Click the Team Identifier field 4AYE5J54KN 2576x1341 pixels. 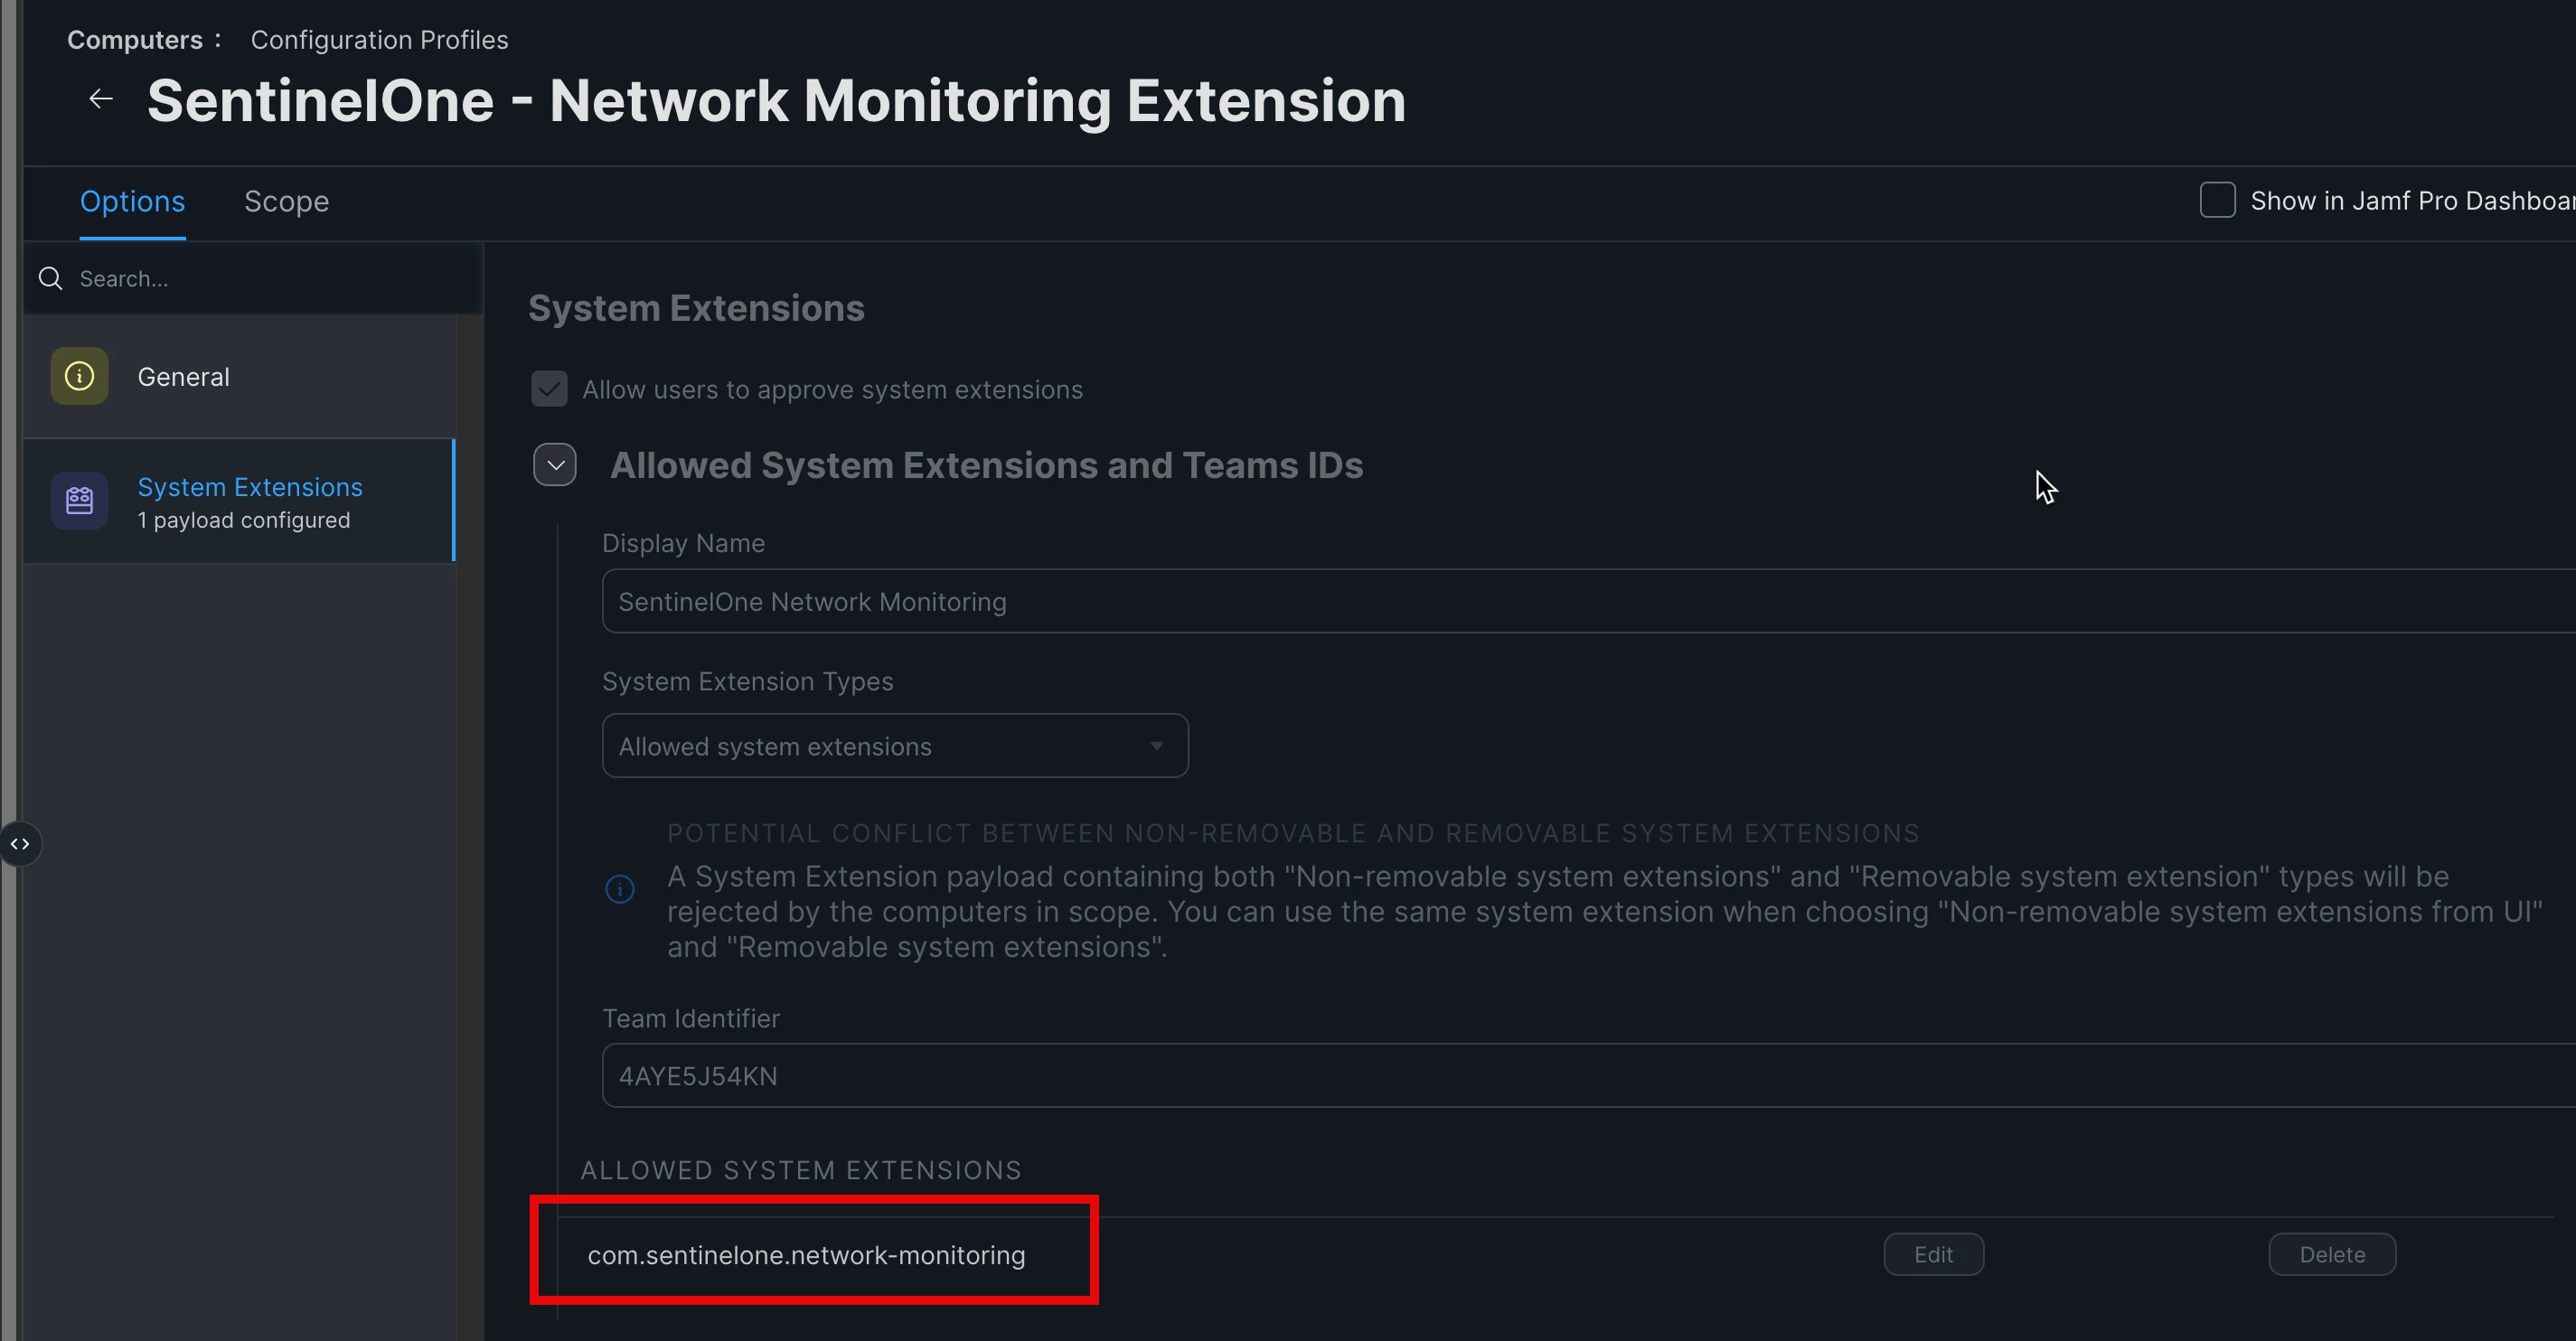[1588, 1075]
